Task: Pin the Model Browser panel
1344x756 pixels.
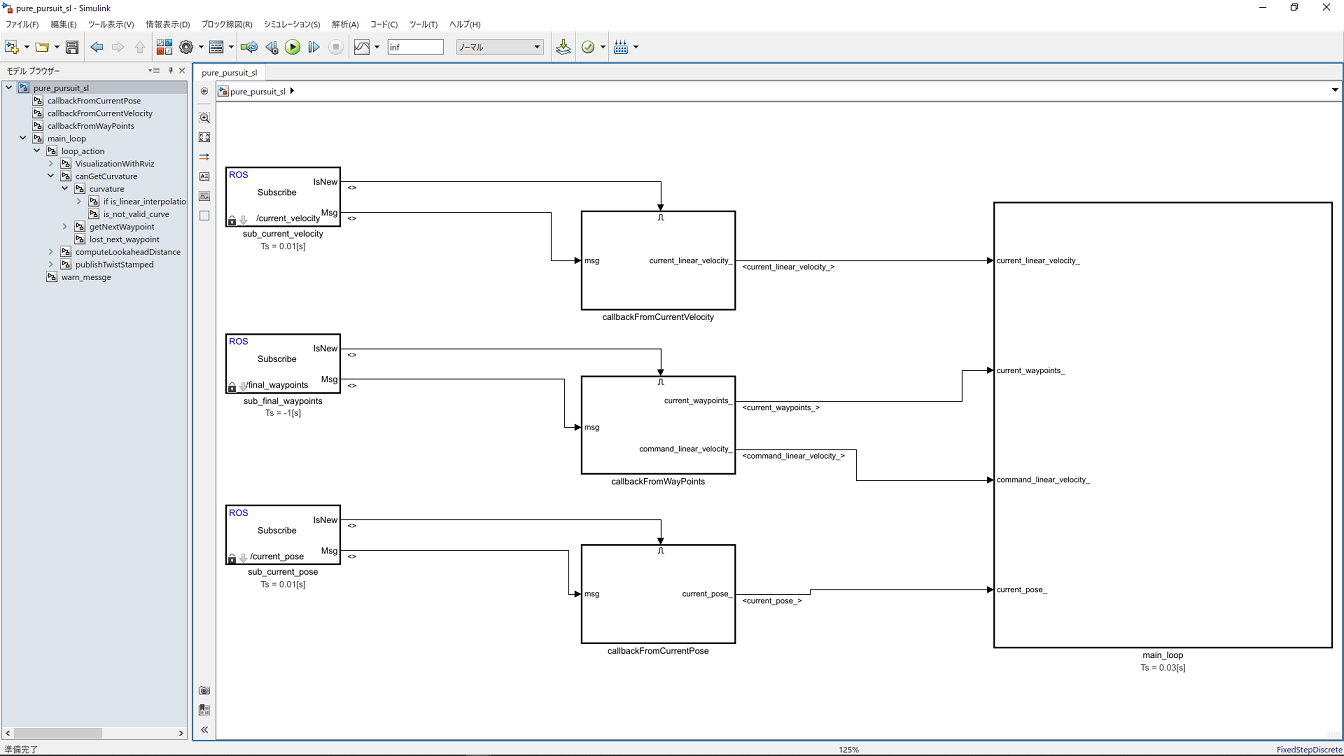Action: point(170,71)
